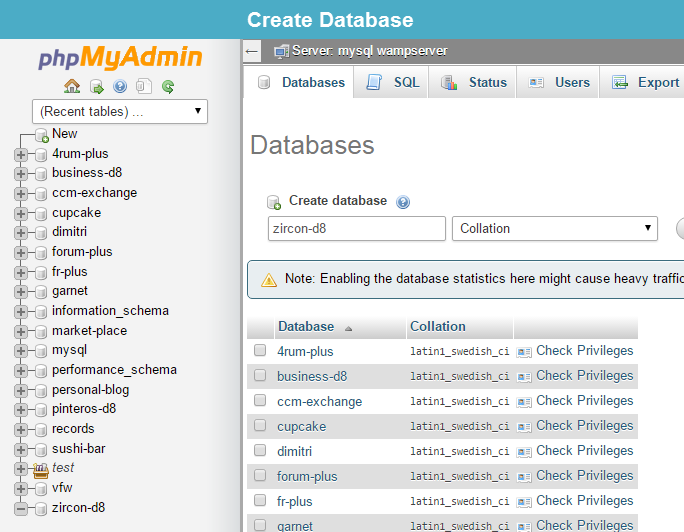The image size is (684, 532).
Task: Click the privileges icon in ccm-exchange row
Action: point(523,402)
